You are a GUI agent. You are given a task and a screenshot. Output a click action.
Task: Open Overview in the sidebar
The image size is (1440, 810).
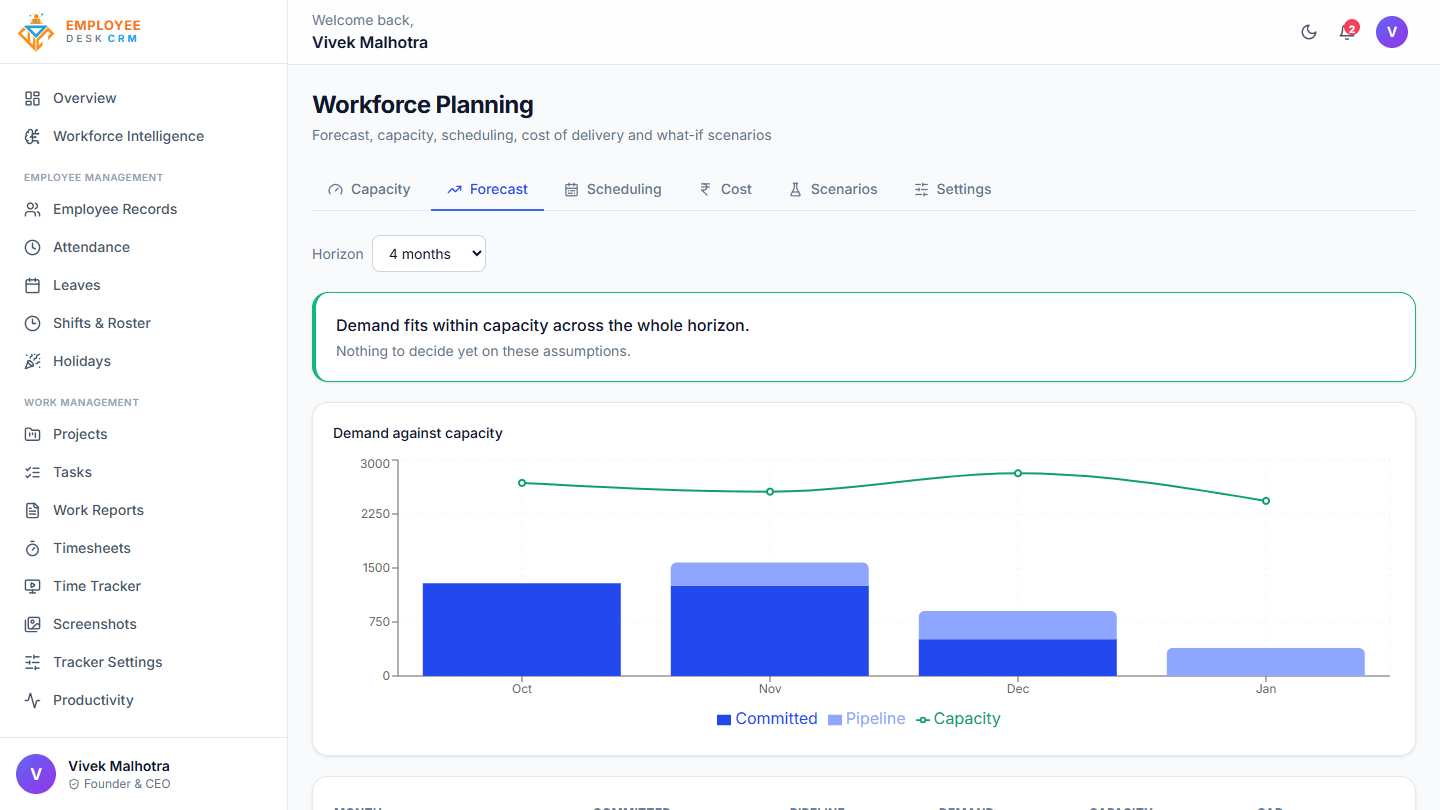[144, 98]
